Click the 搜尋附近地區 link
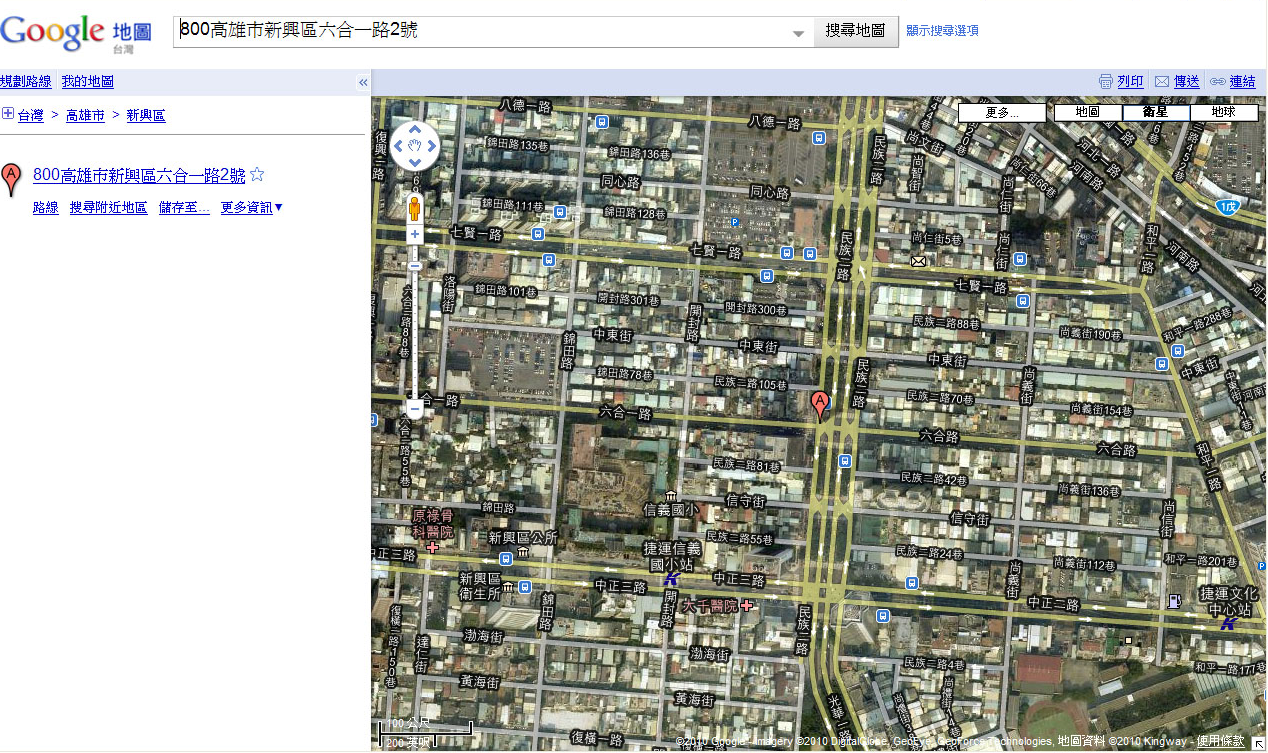This screenshot has height=753, width=1268. (108, 208)
